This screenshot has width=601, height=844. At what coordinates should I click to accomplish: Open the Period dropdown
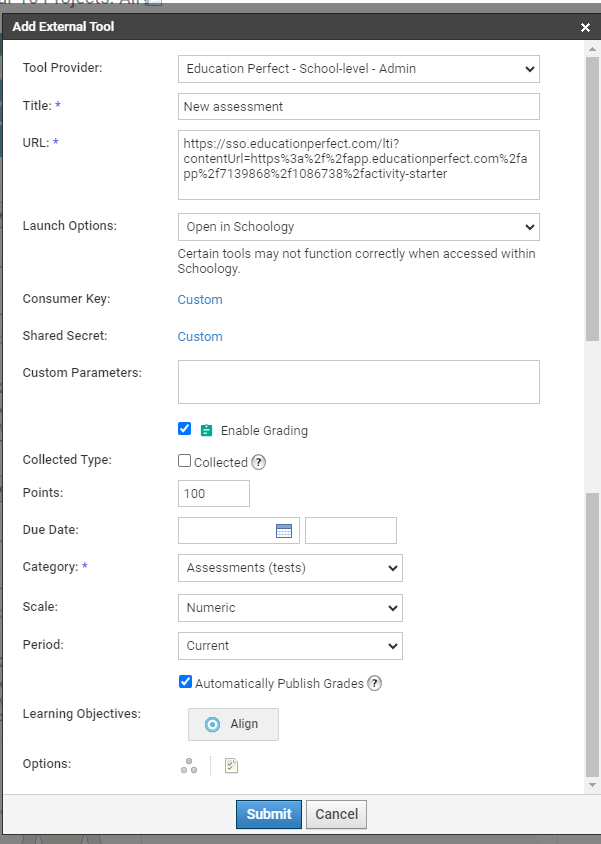click(x=290, y=646)
